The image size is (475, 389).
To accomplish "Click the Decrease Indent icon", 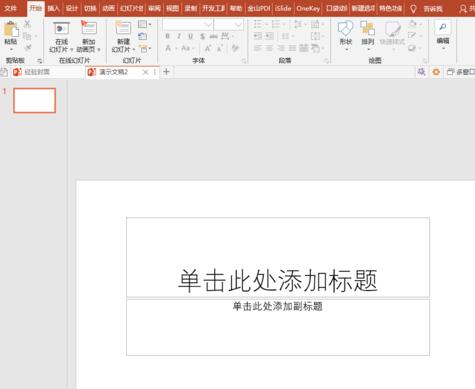I will tap(258, 36).
